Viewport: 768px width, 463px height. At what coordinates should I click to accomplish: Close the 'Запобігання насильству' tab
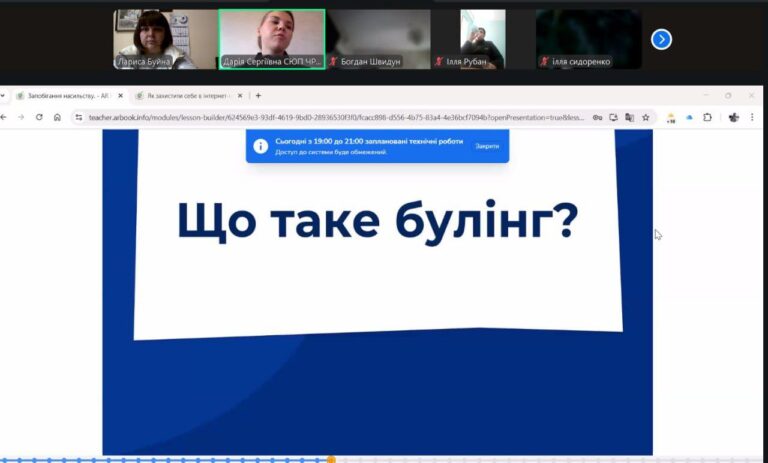point(121,96)
